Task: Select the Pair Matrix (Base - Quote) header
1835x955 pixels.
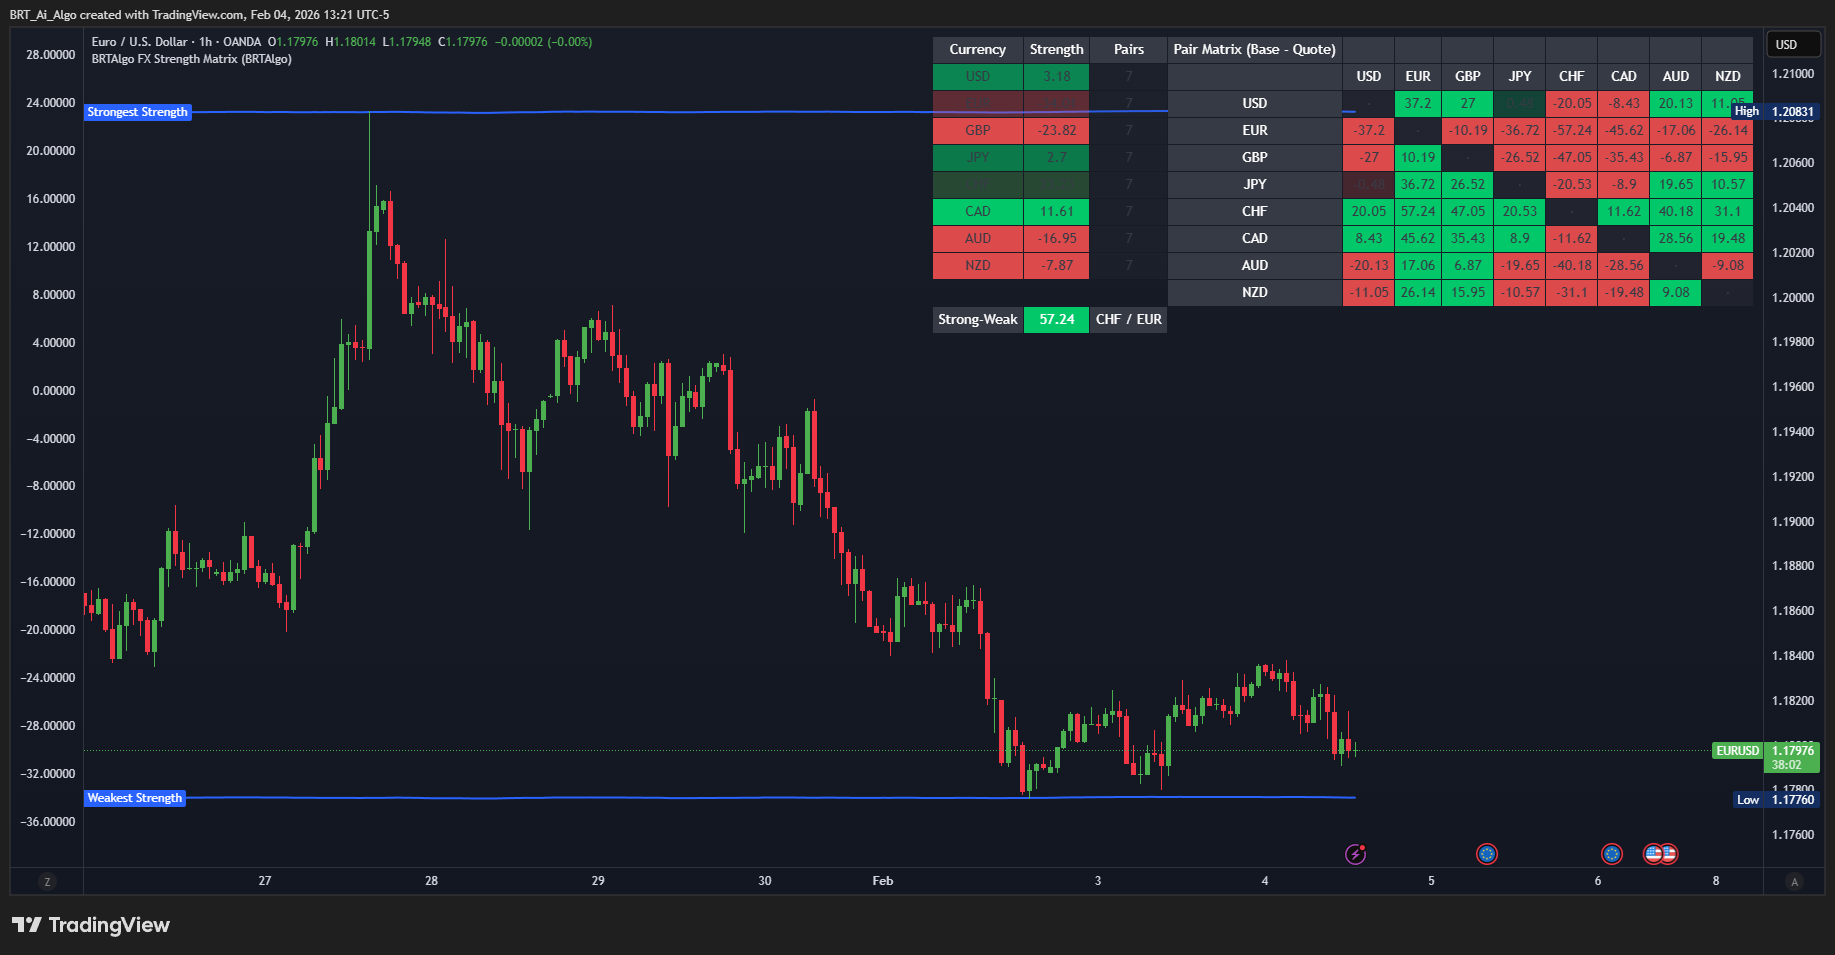Action: (x=1254, y=50)
